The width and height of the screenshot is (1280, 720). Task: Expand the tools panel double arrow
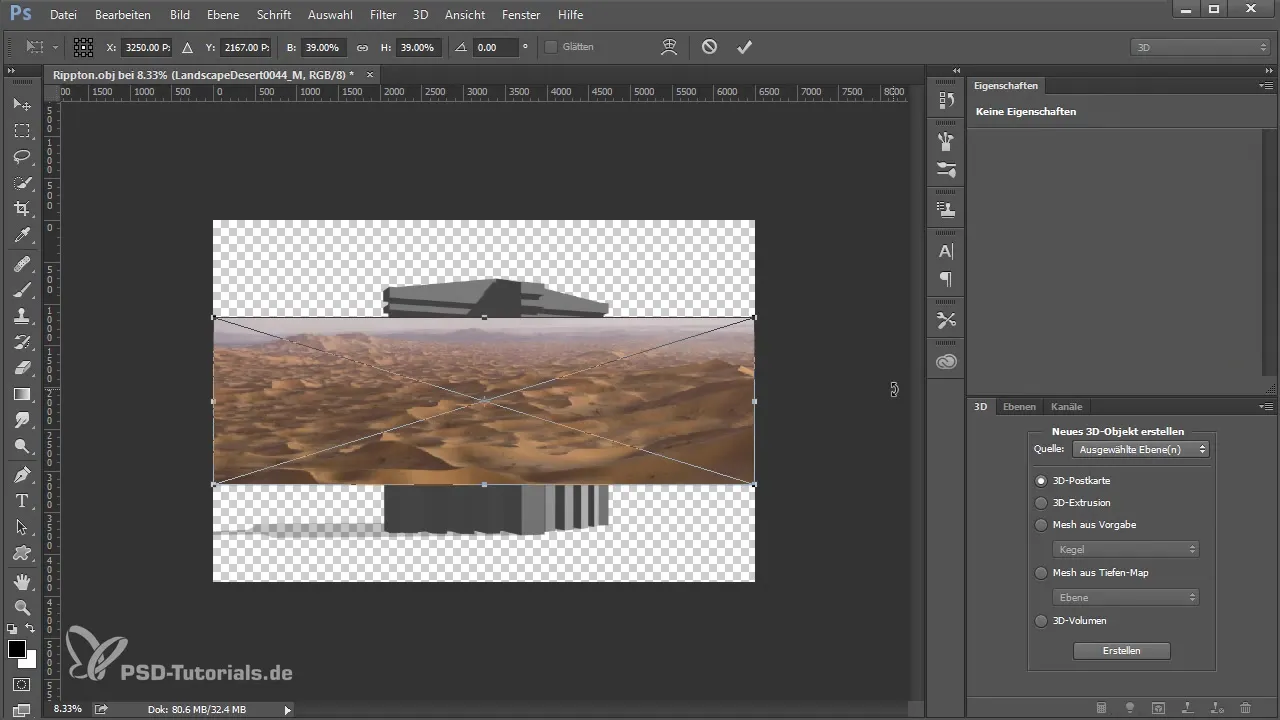tap(11, 71)
